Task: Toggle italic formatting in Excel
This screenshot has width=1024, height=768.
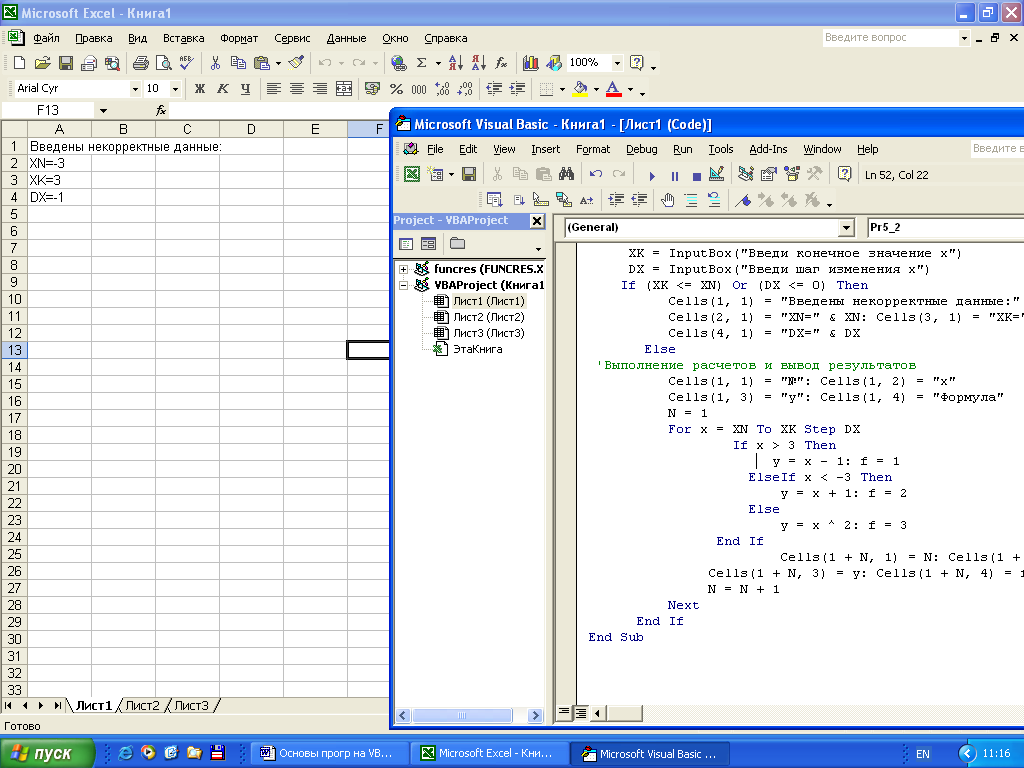Action: pyautogui.click(x=223, y=89)
